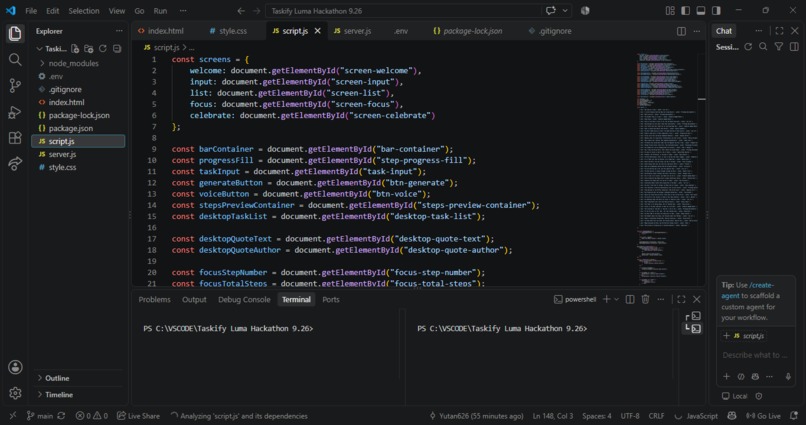Click Live Share in status bar
Viewport: 806px width, 425px height.
(138, 416)
